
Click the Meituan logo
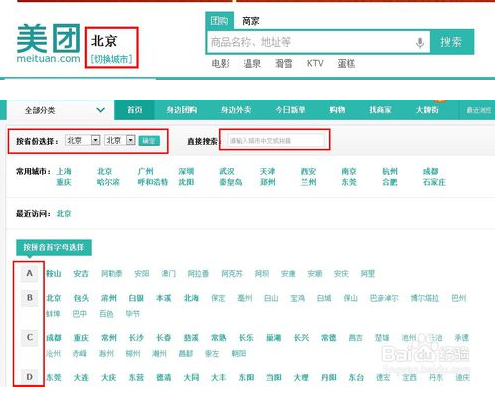48,43
